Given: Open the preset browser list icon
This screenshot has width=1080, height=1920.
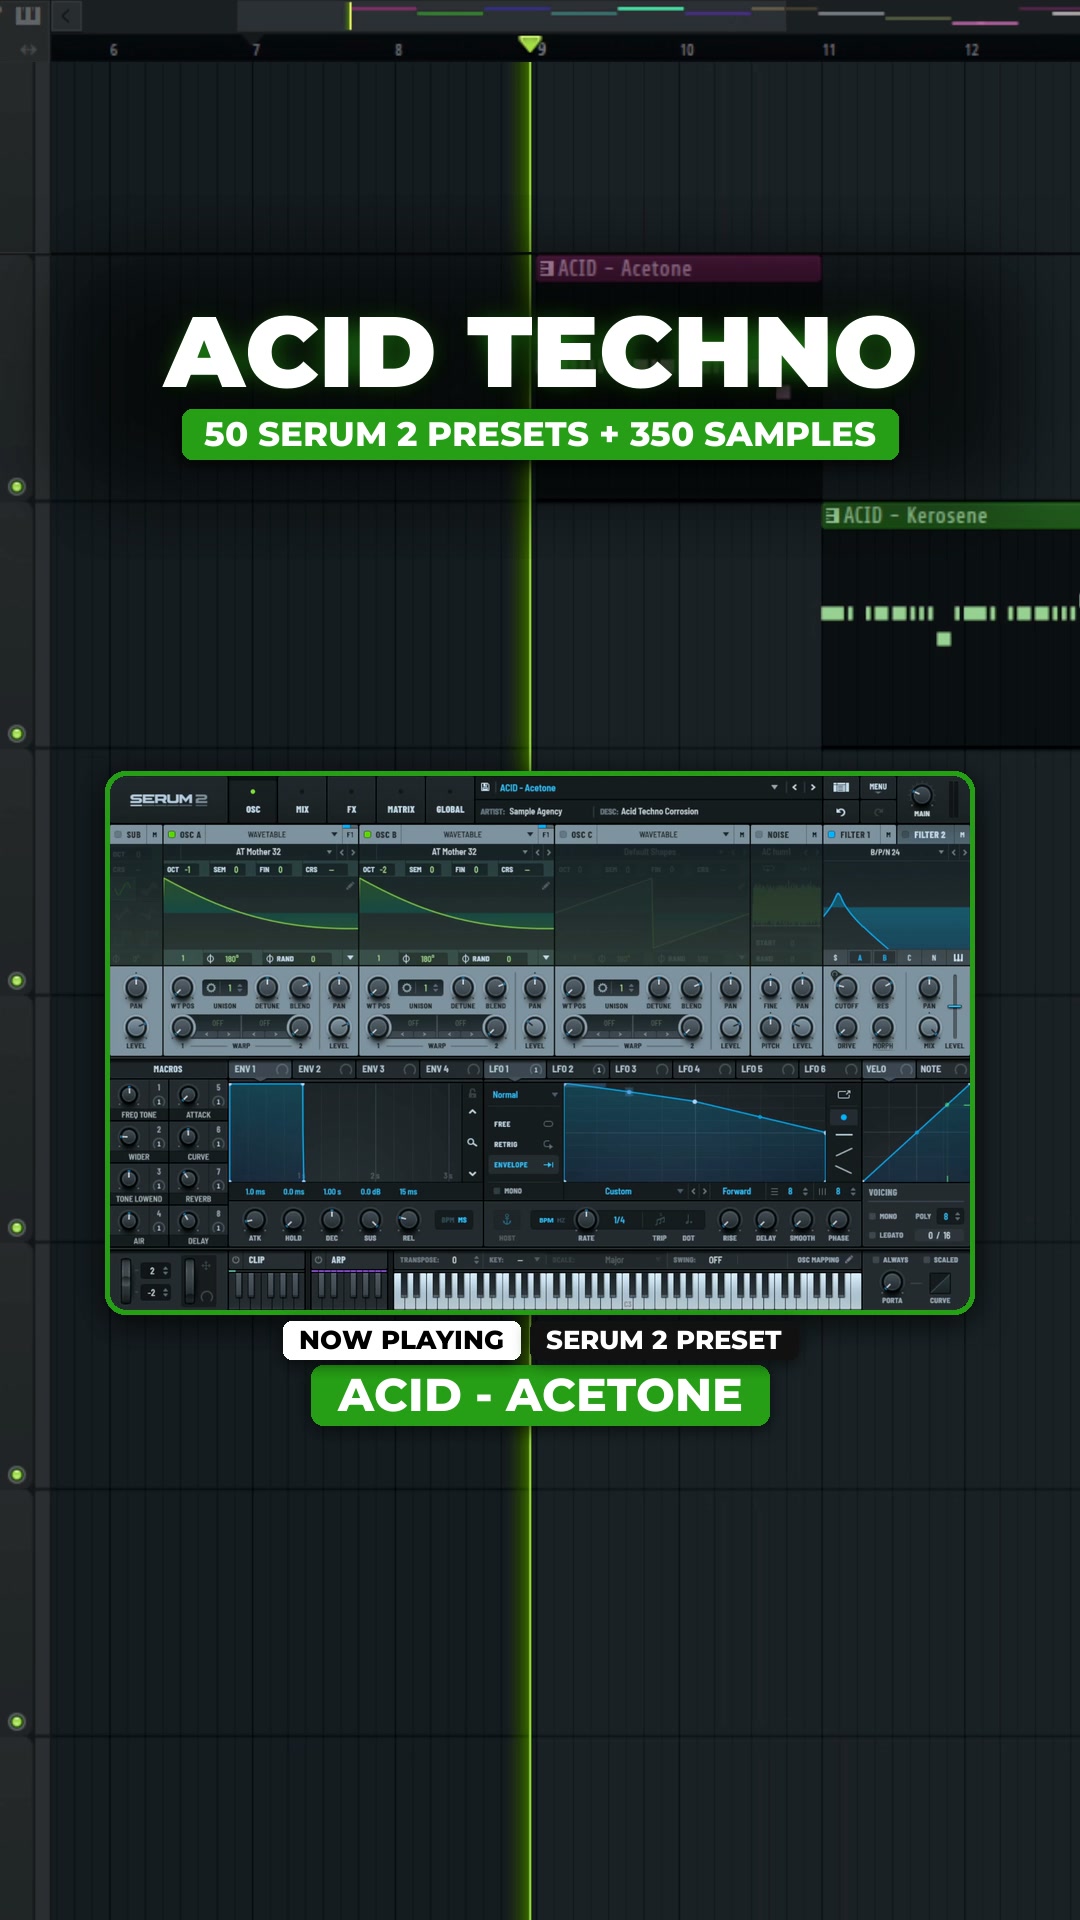Looking at the screenshot, I should tap(841, 787).
